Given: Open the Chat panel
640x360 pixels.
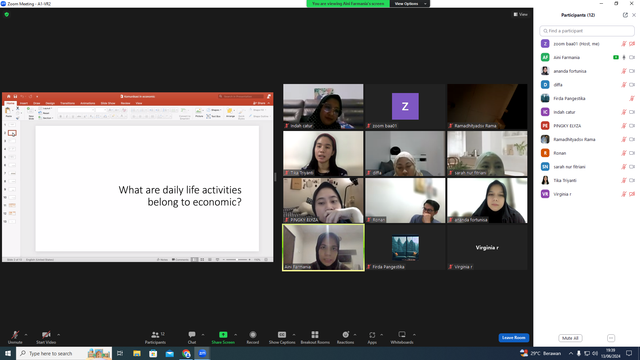Looking at the screenshot, I should pos(192,337).
